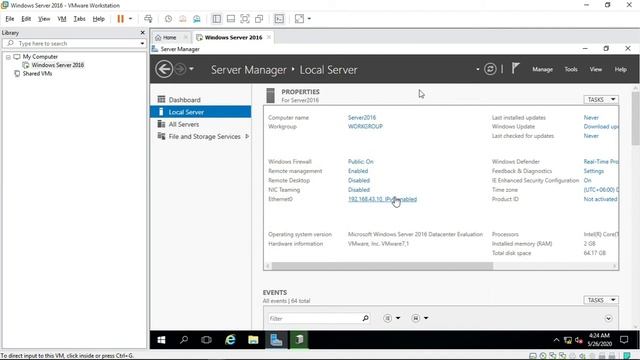Viewport: 640px width, 360px height.
Task: Click the Events Filter input field
Action: 314,318
